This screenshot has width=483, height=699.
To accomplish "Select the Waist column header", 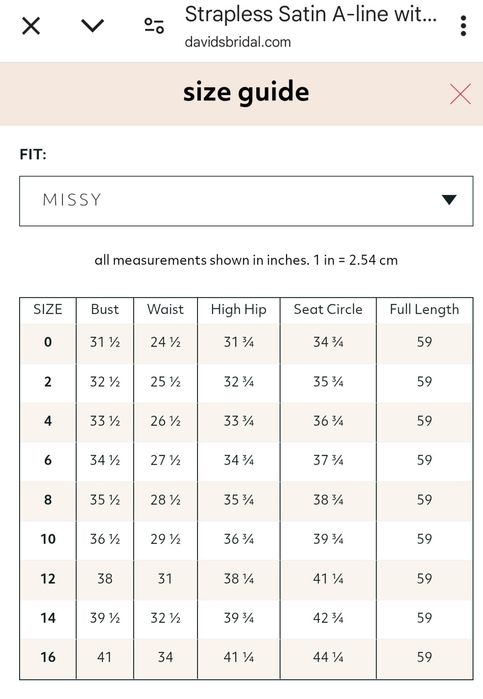I will pyautogui.click(x=165, y=309).
